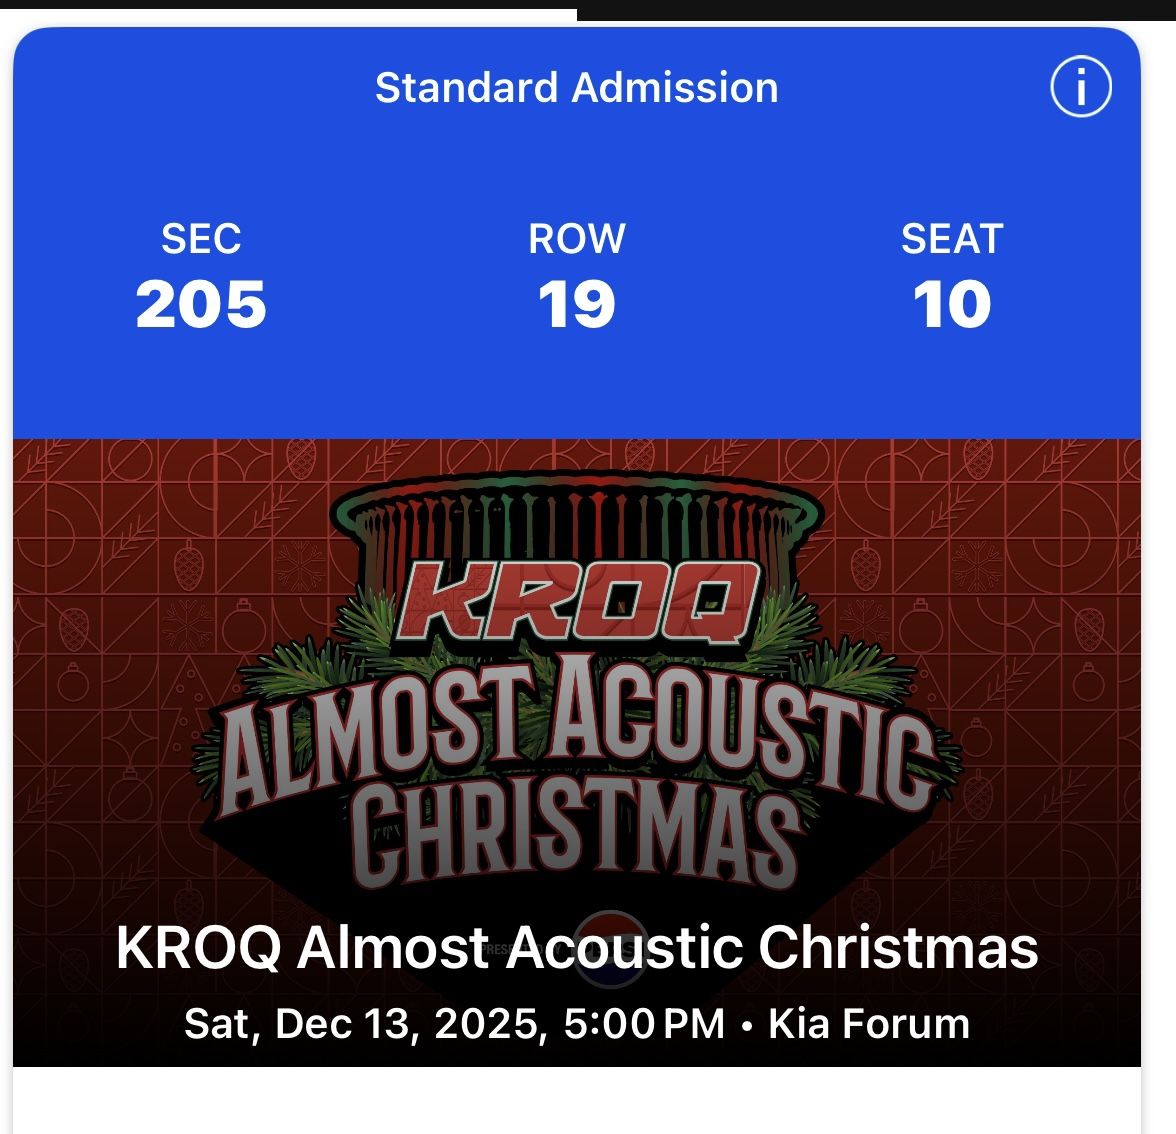Viewport: 1176px width, 1134px height.
Task: Tap the ROW 19 value
Action: 578,305
